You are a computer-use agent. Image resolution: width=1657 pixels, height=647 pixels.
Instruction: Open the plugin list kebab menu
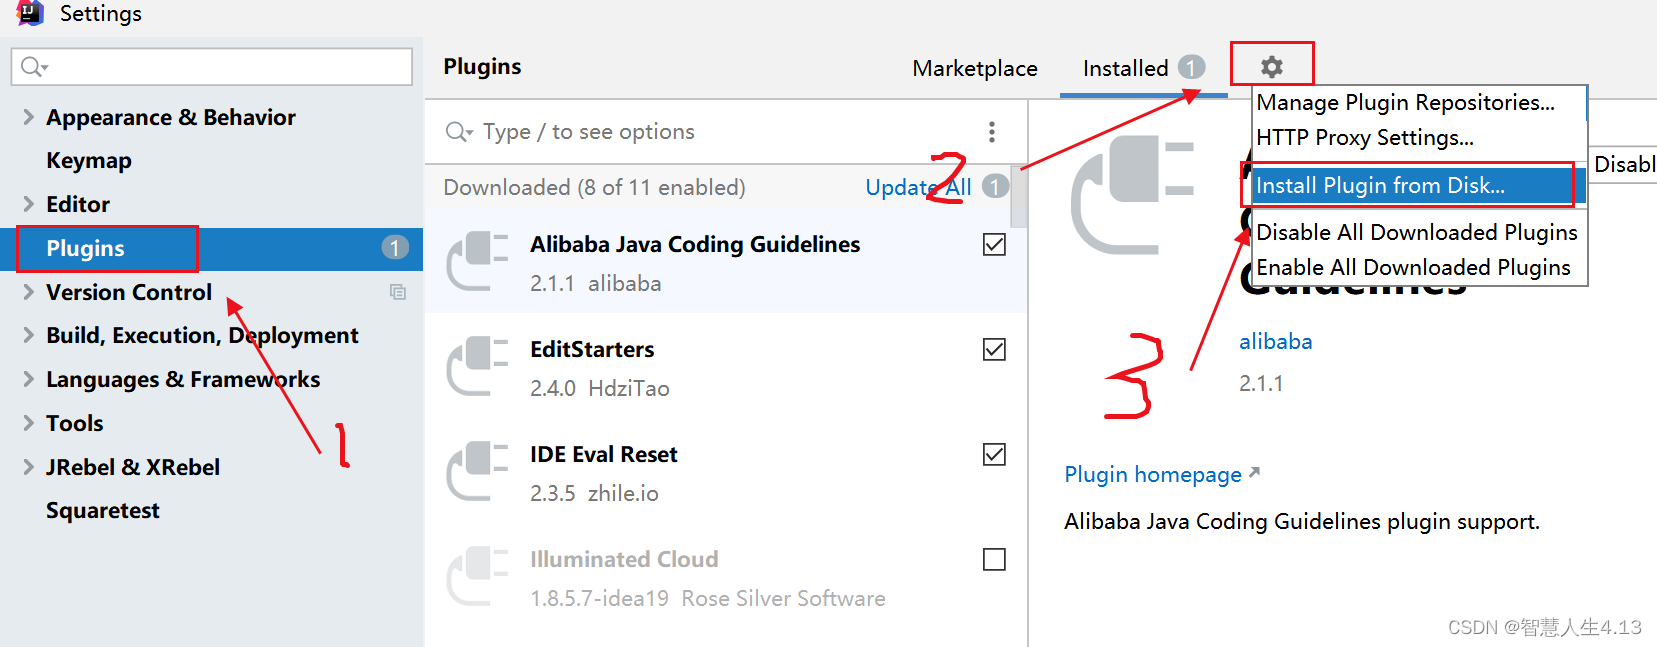992,131
